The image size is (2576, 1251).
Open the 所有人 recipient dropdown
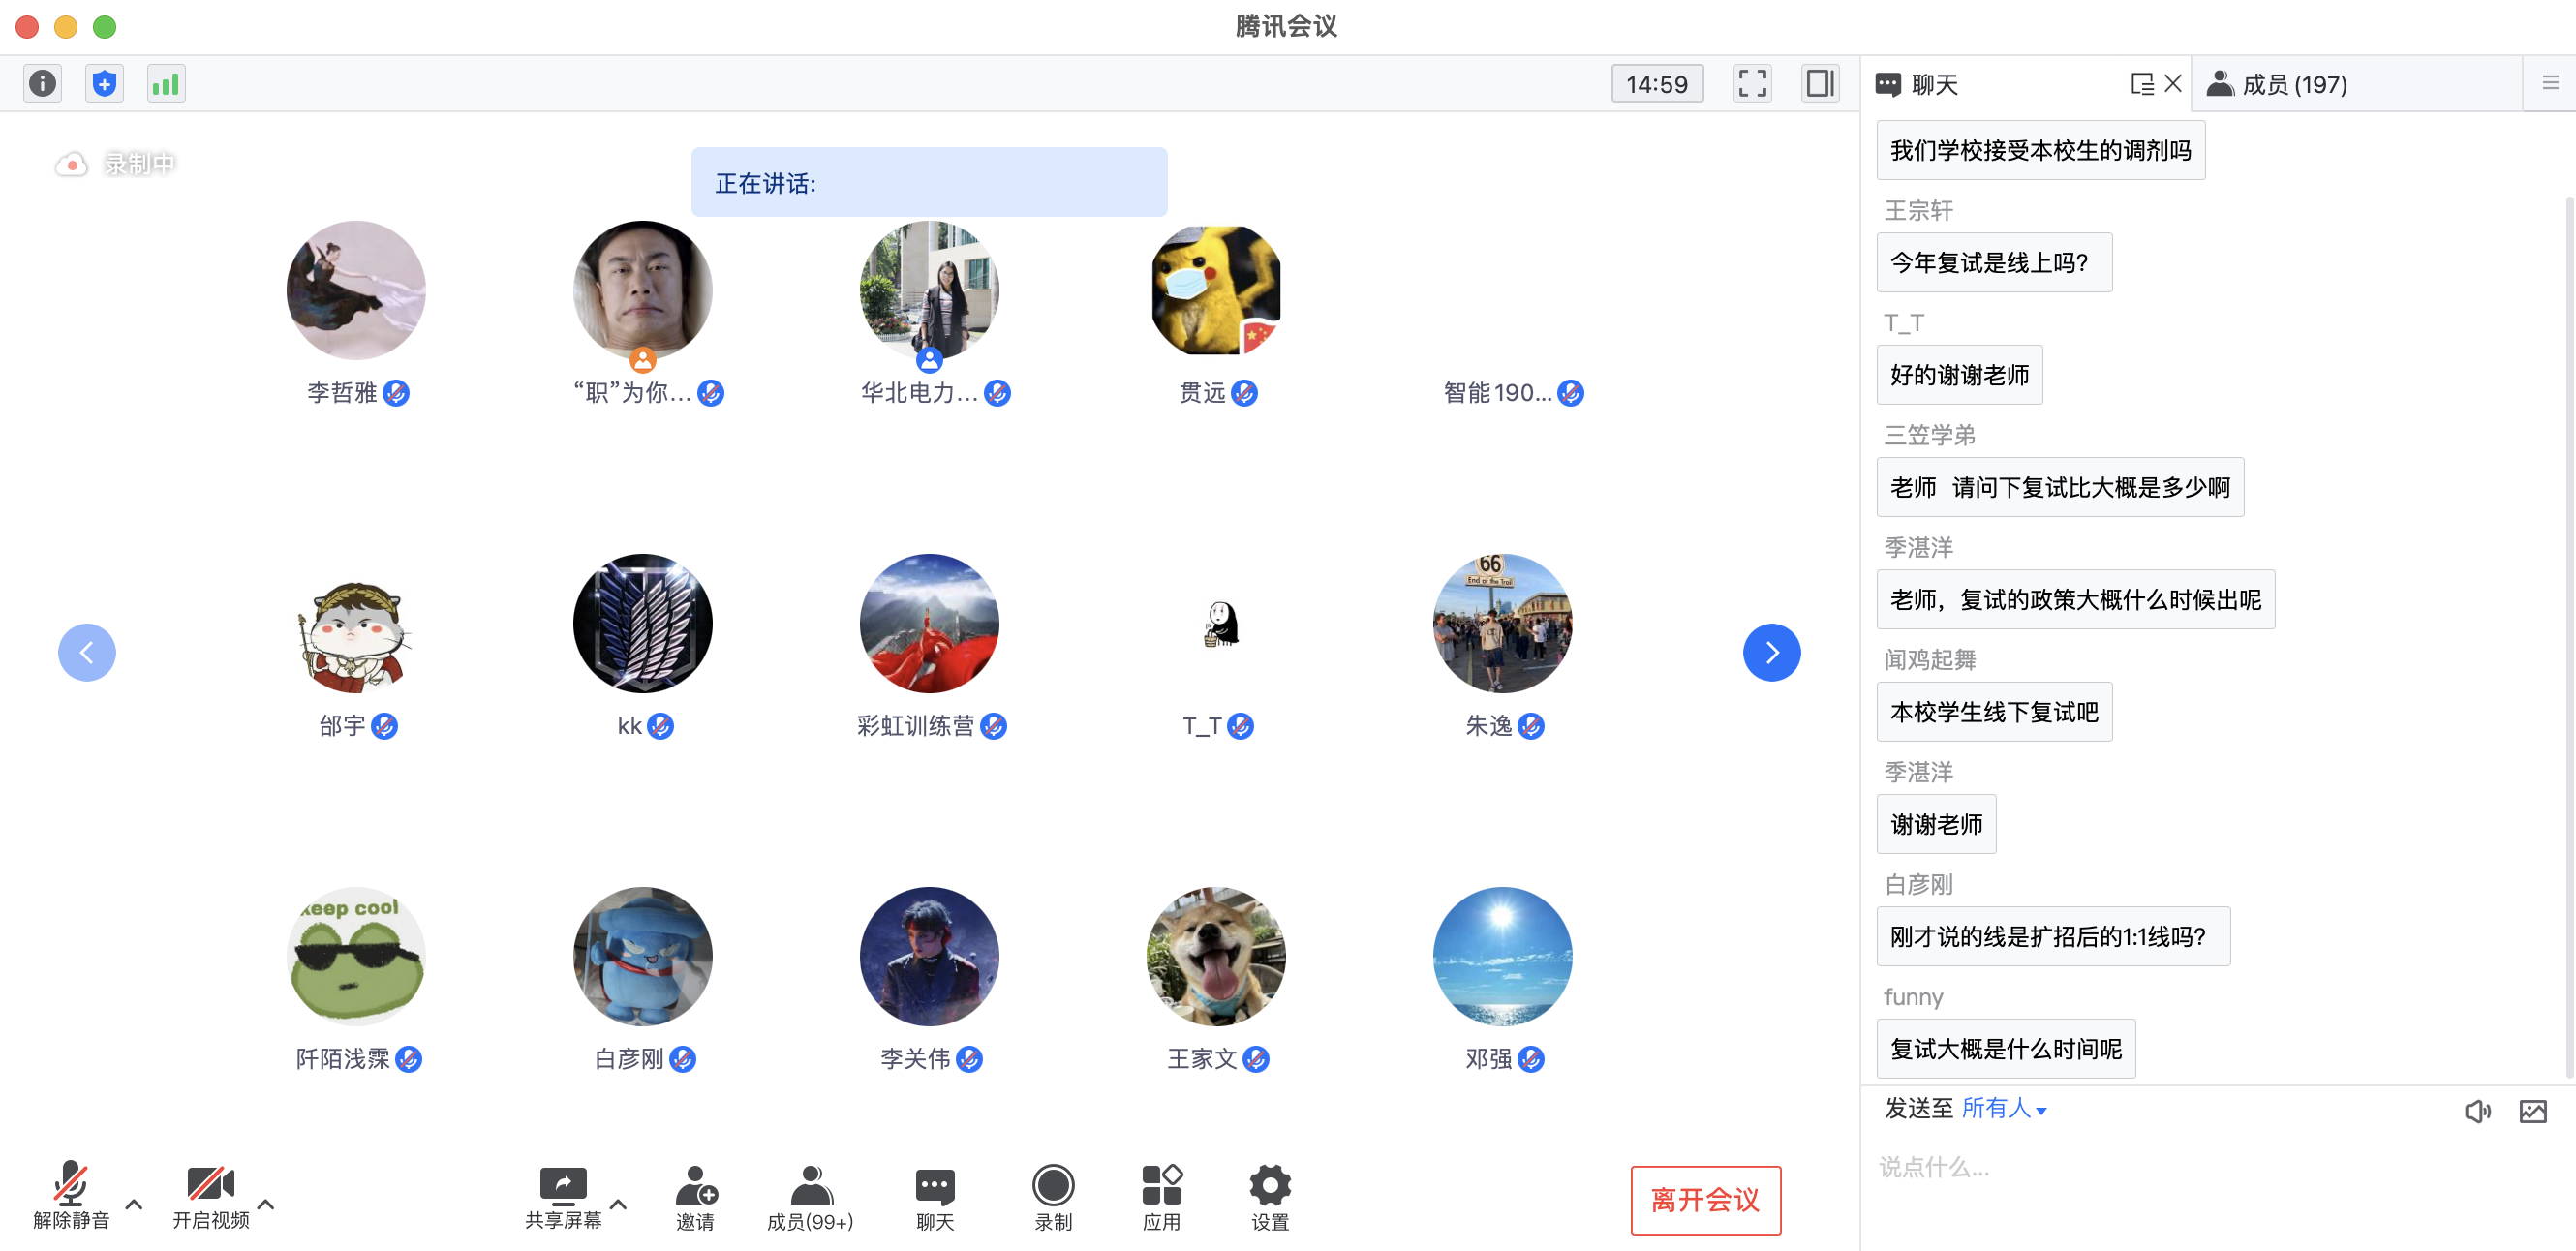[x=2004, y=1110]
